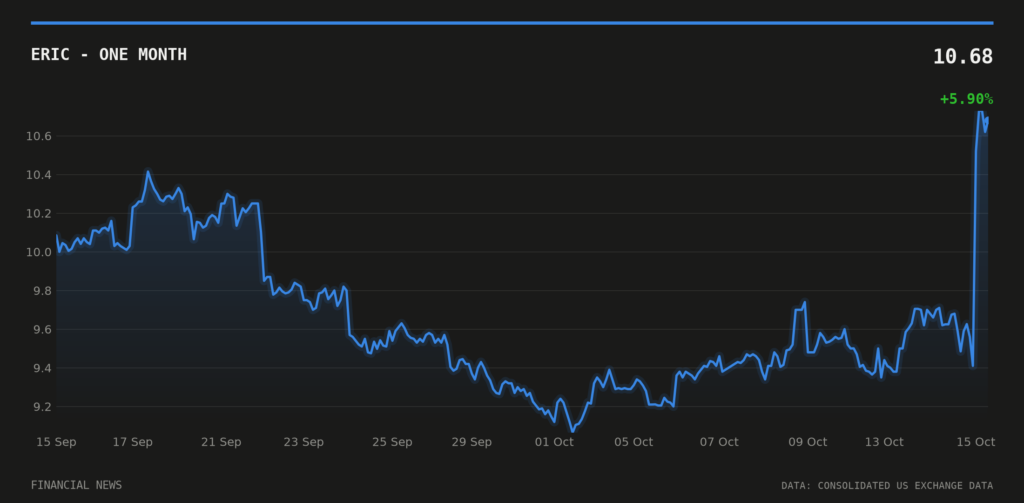This screenshot has height=503, width=1024.
Task: Click the FINANCIAL NEWS footer text
Action: click(76, 485)
